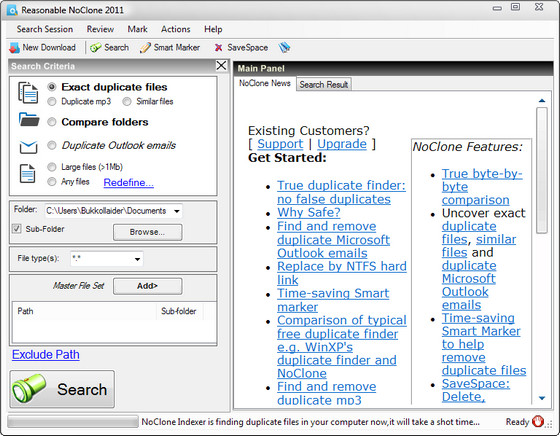Open Replace by NTFS hard link

[342, 273]
